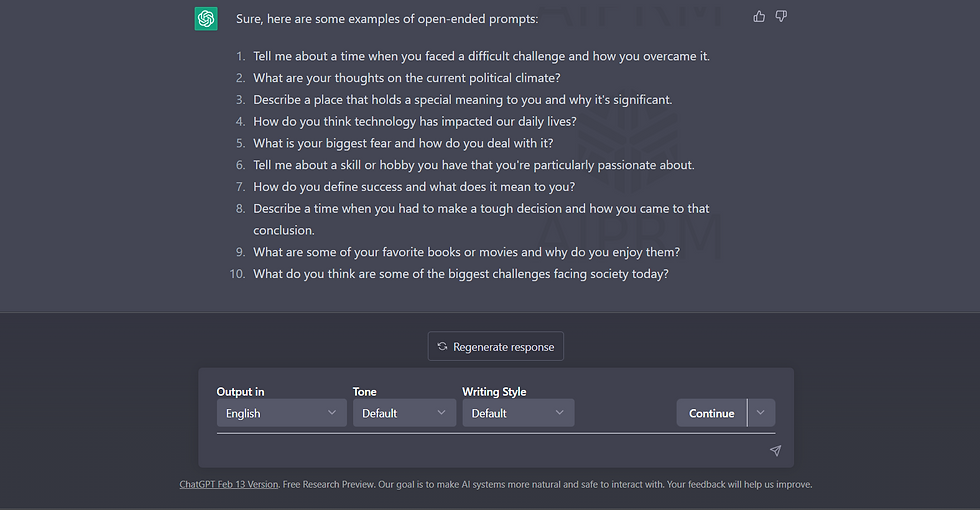Click the thumbs down icon
Viewport: 980px width, 510px height.
[781, 17]
